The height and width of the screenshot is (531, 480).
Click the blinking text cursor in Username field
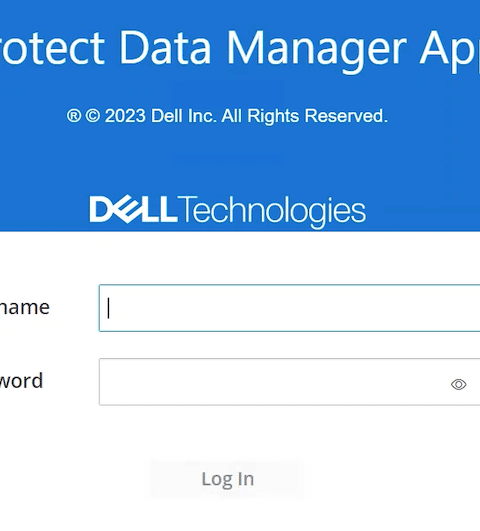108,308
